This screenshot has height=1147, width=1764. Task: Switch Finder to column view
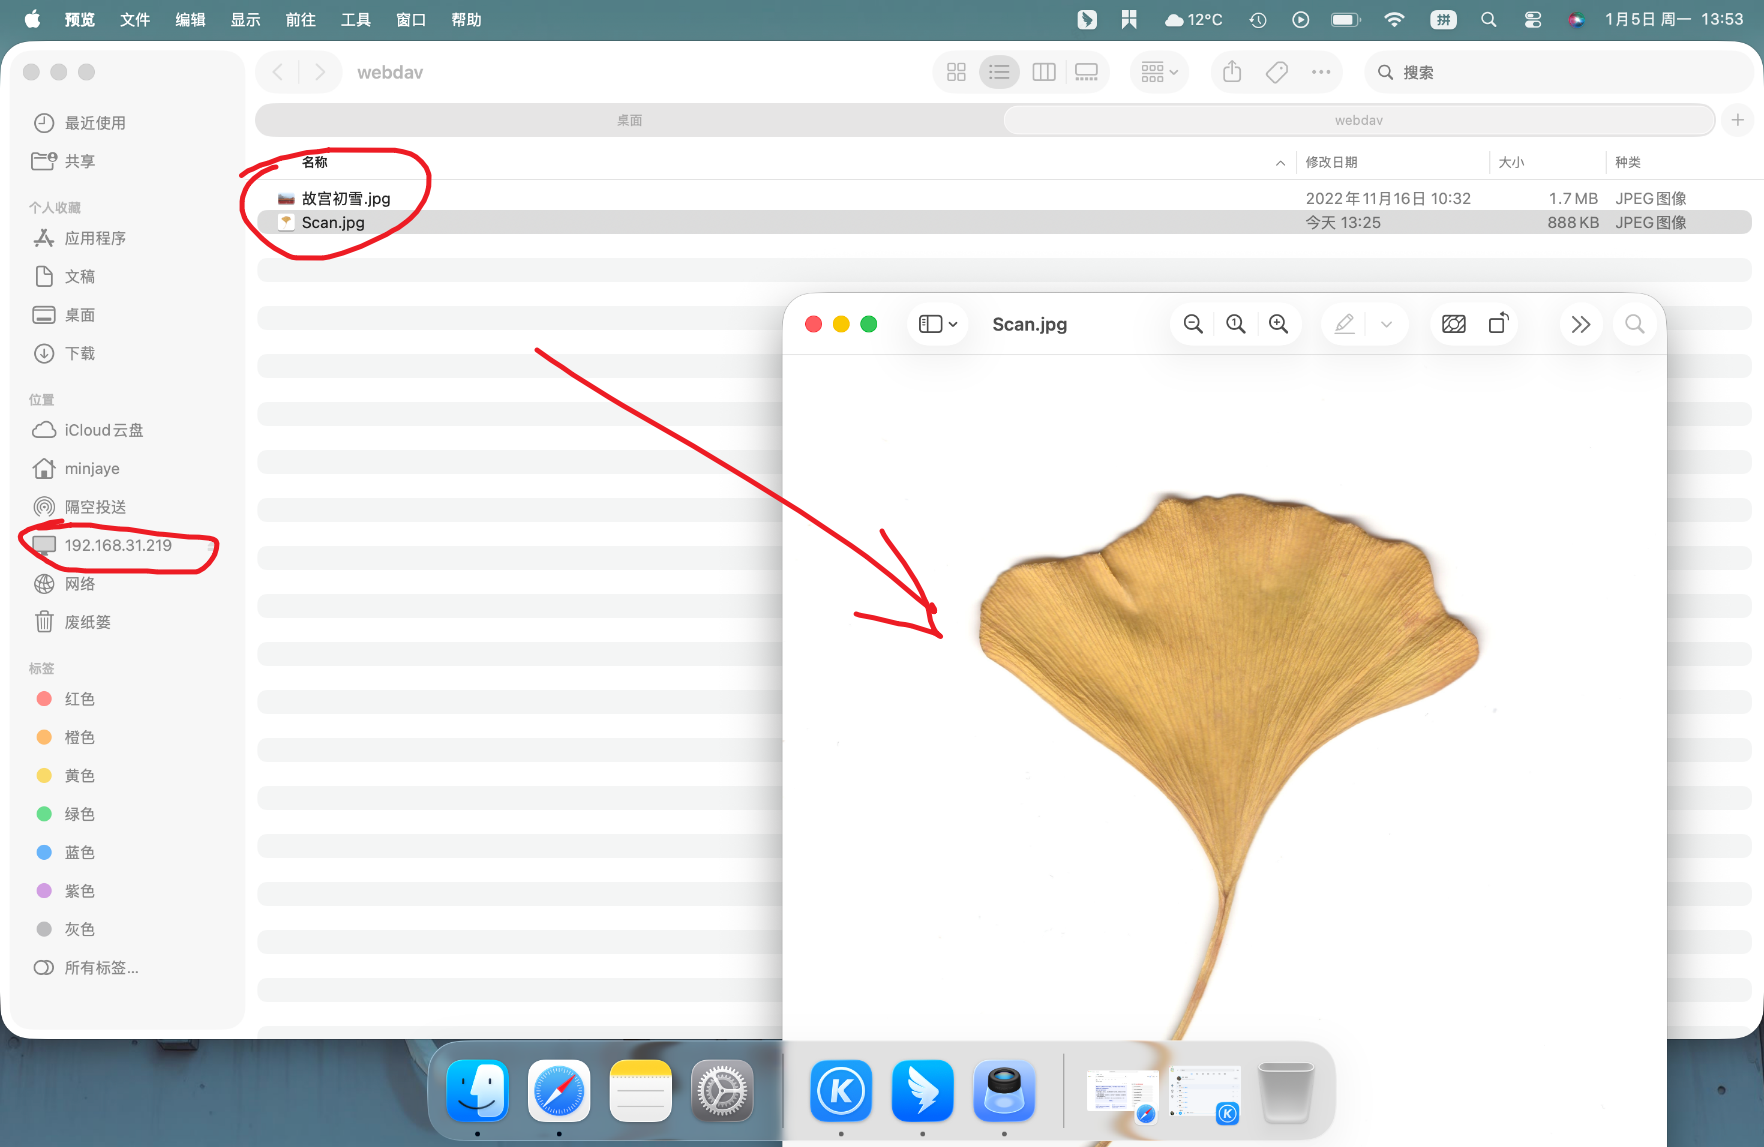pyautogui.click(x=1044, y=72)
